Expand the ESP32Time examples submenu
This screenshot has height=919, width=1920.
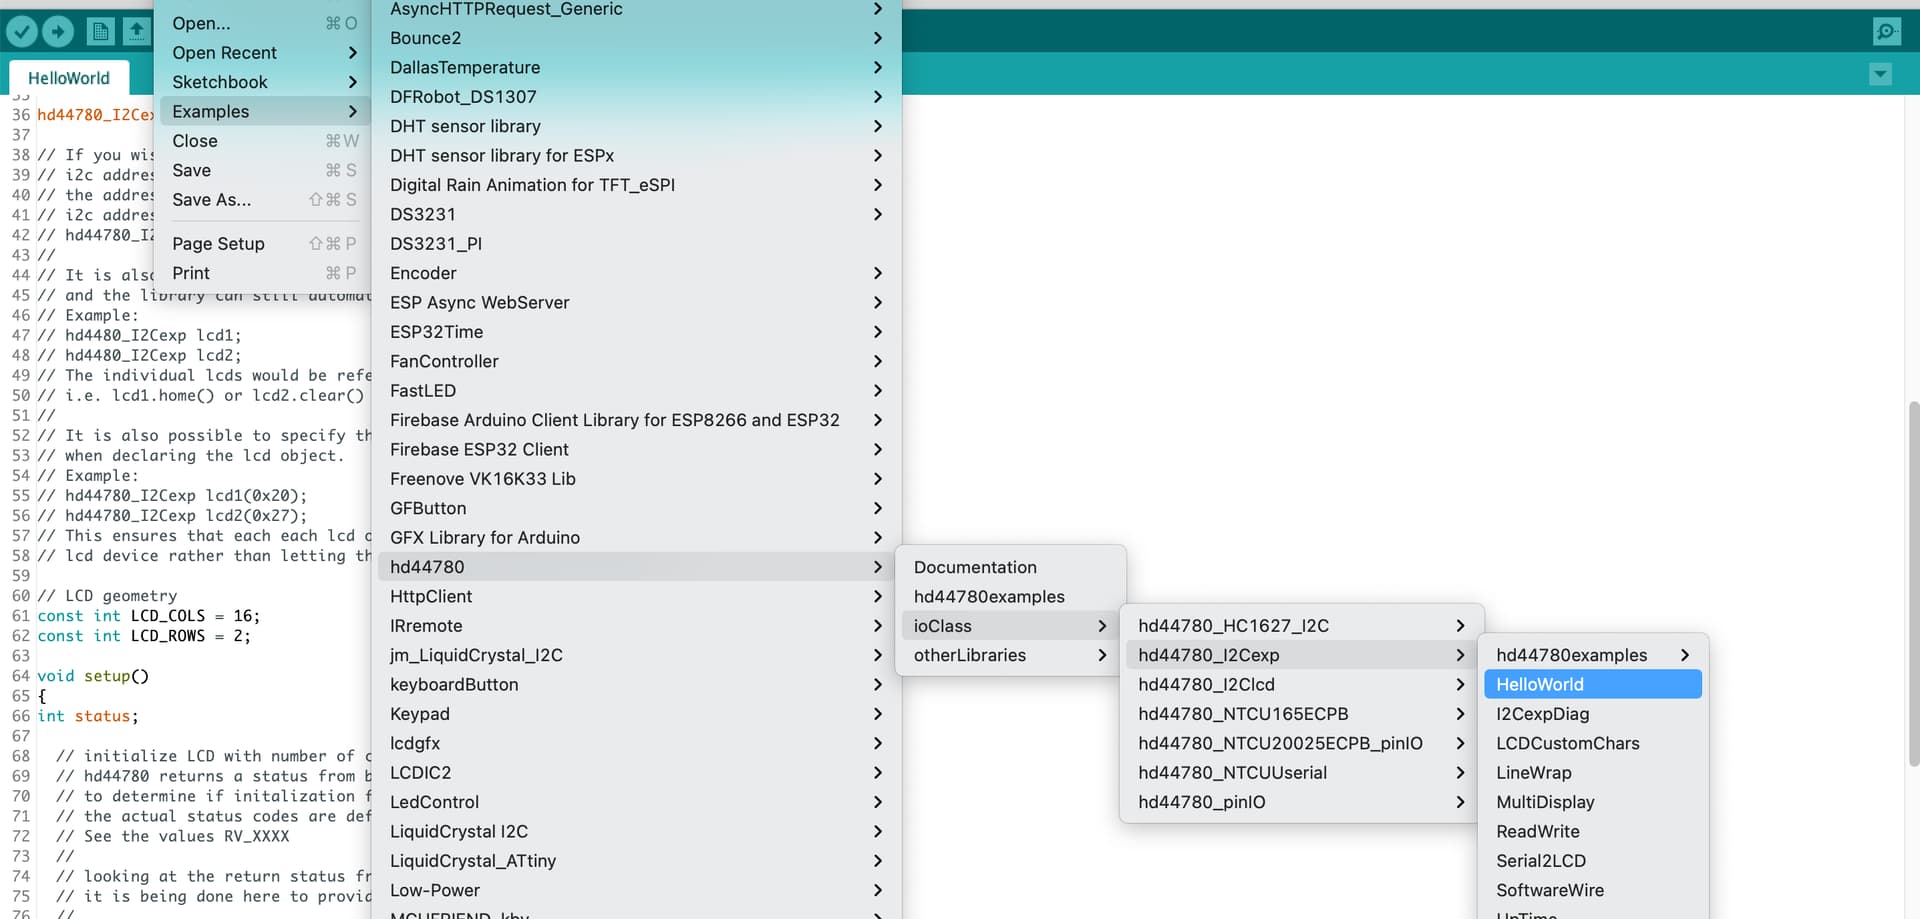636,332
